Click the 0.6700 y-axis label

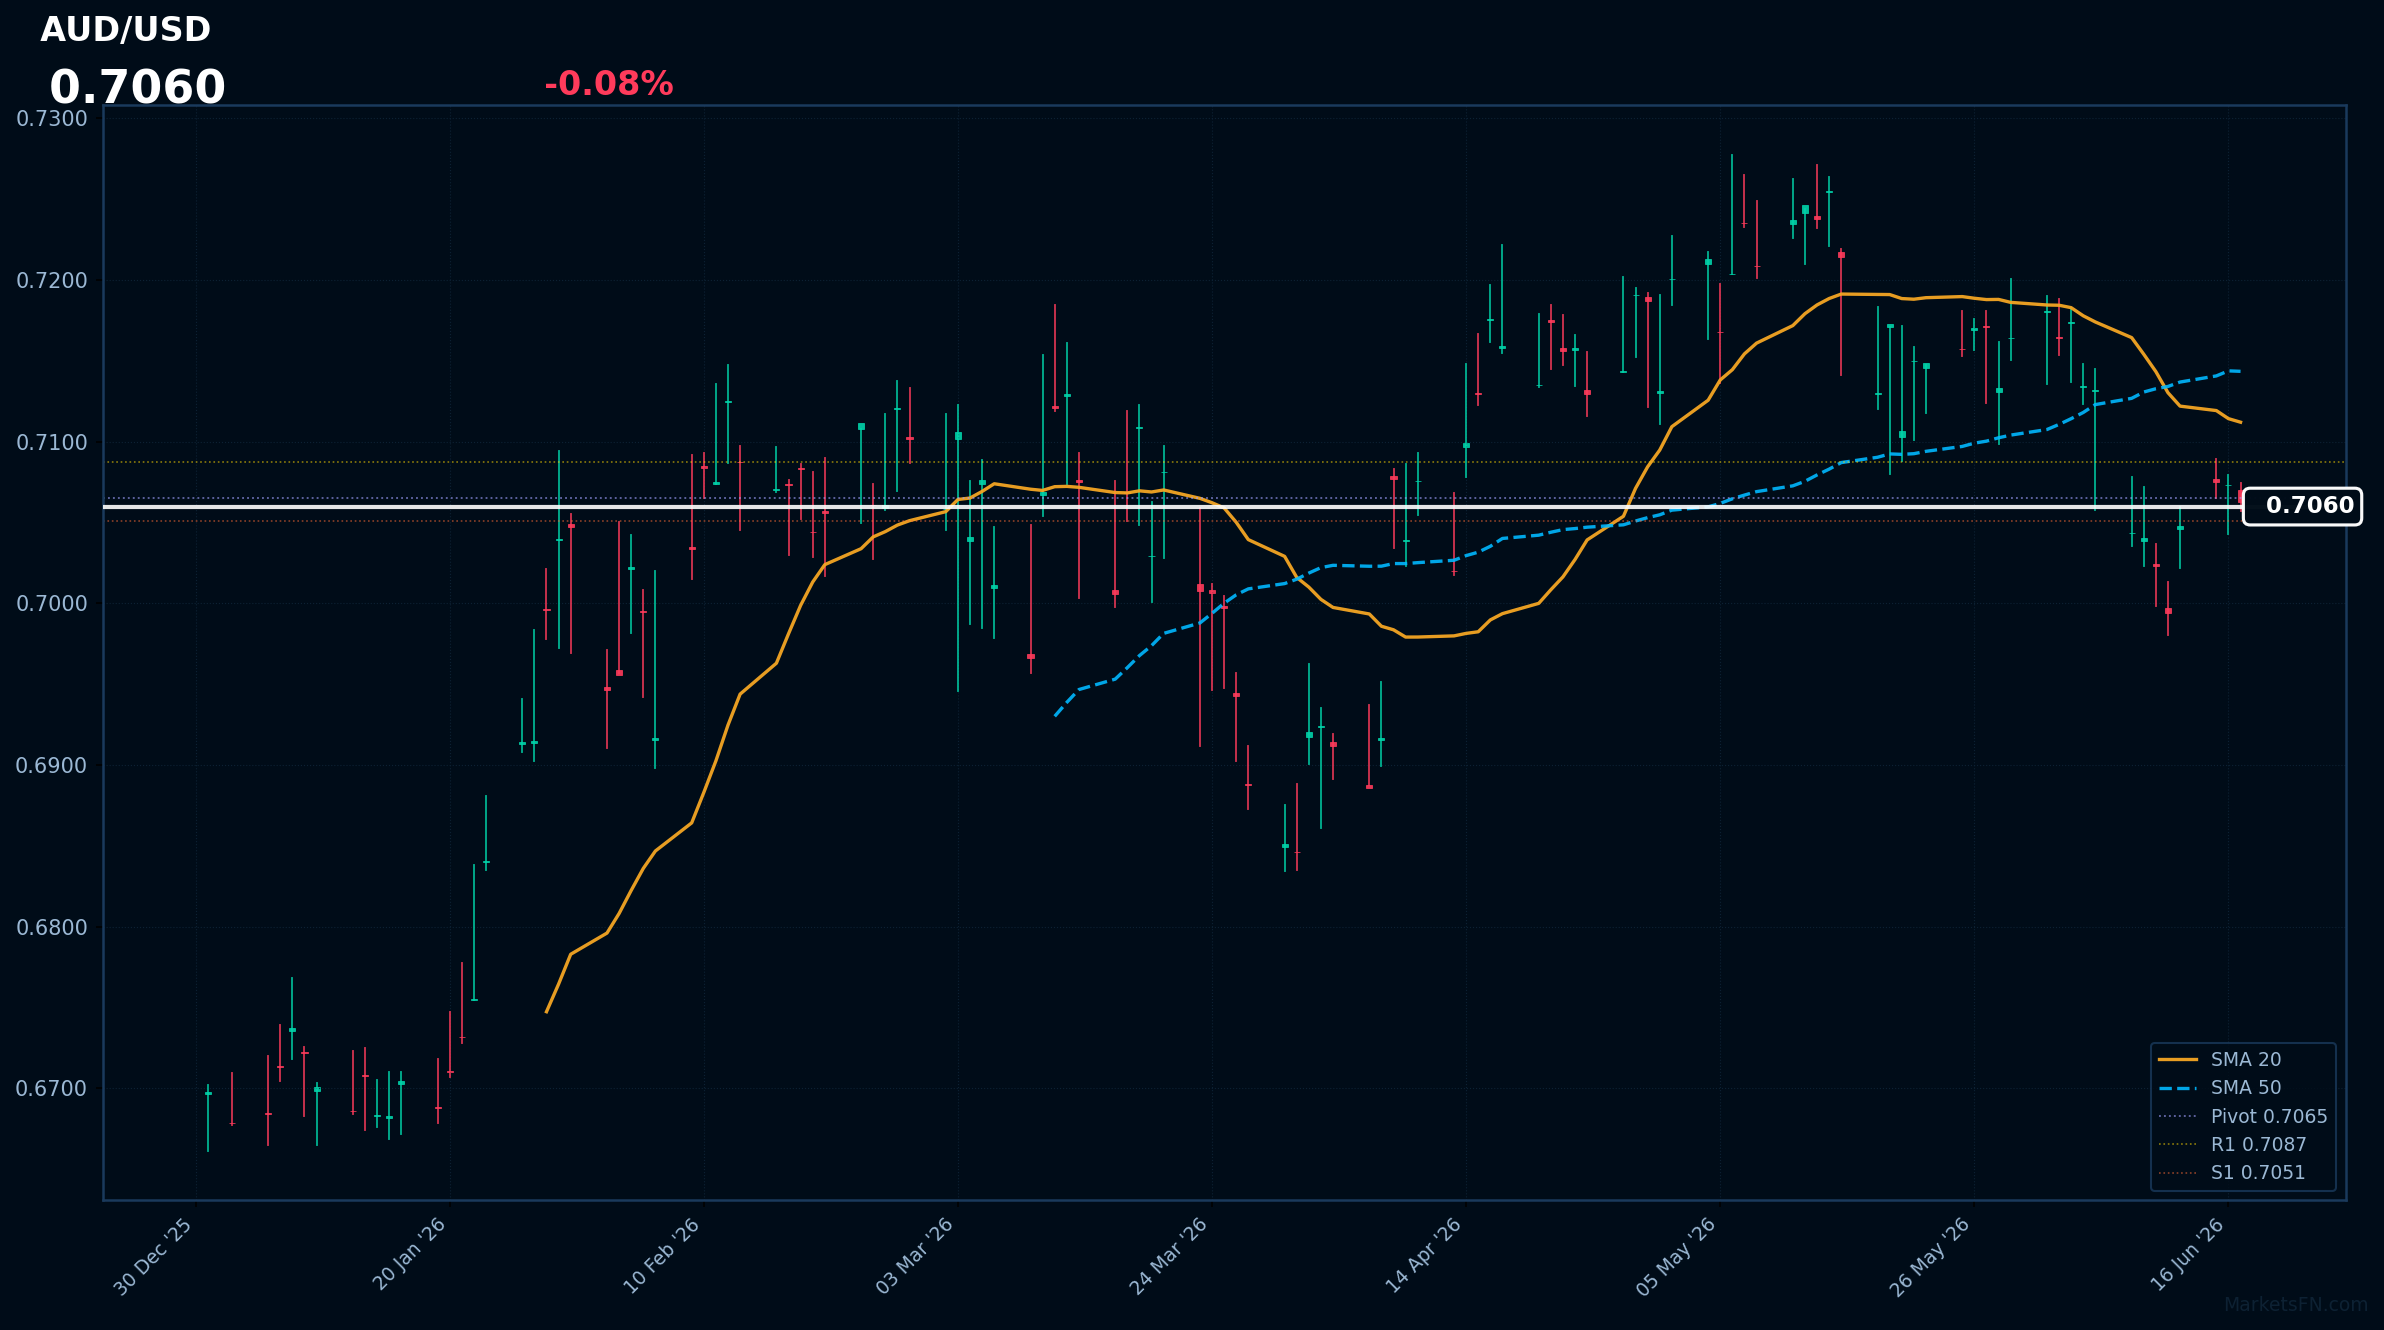click(52, 1089)
